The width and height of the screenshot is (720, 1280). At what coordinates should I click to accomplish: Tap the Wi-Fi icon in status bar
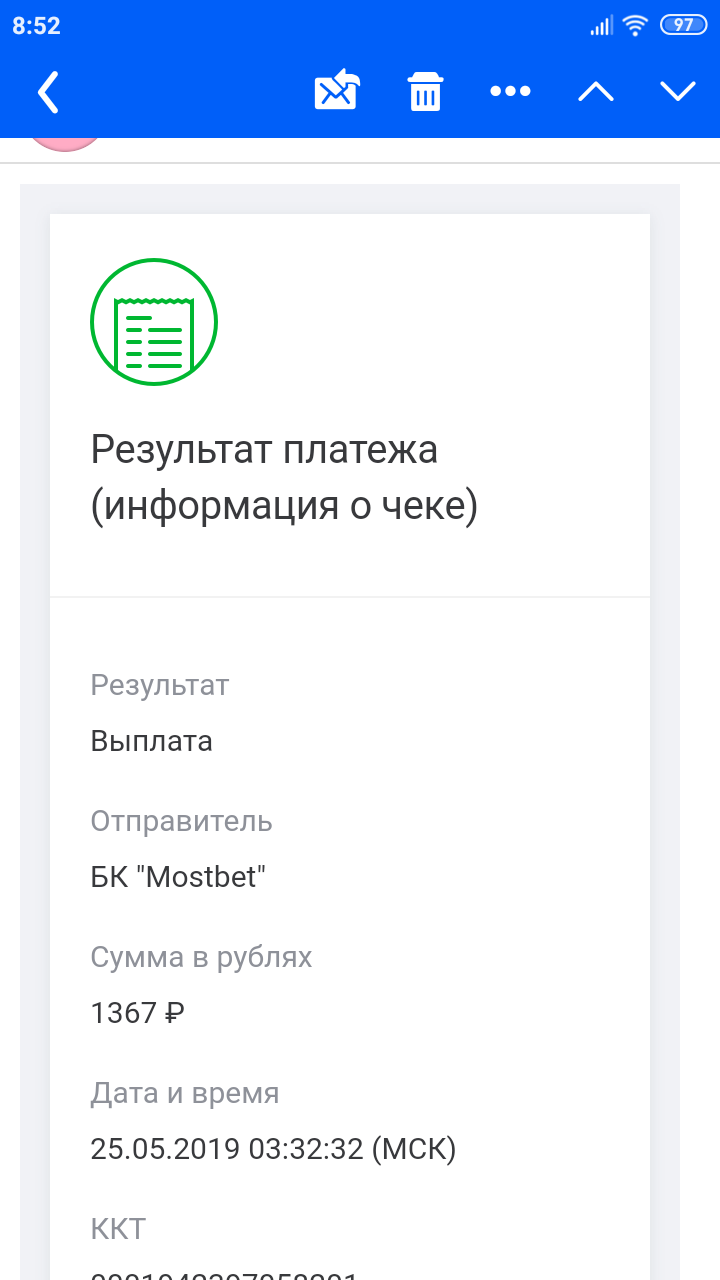coord(635,25)
